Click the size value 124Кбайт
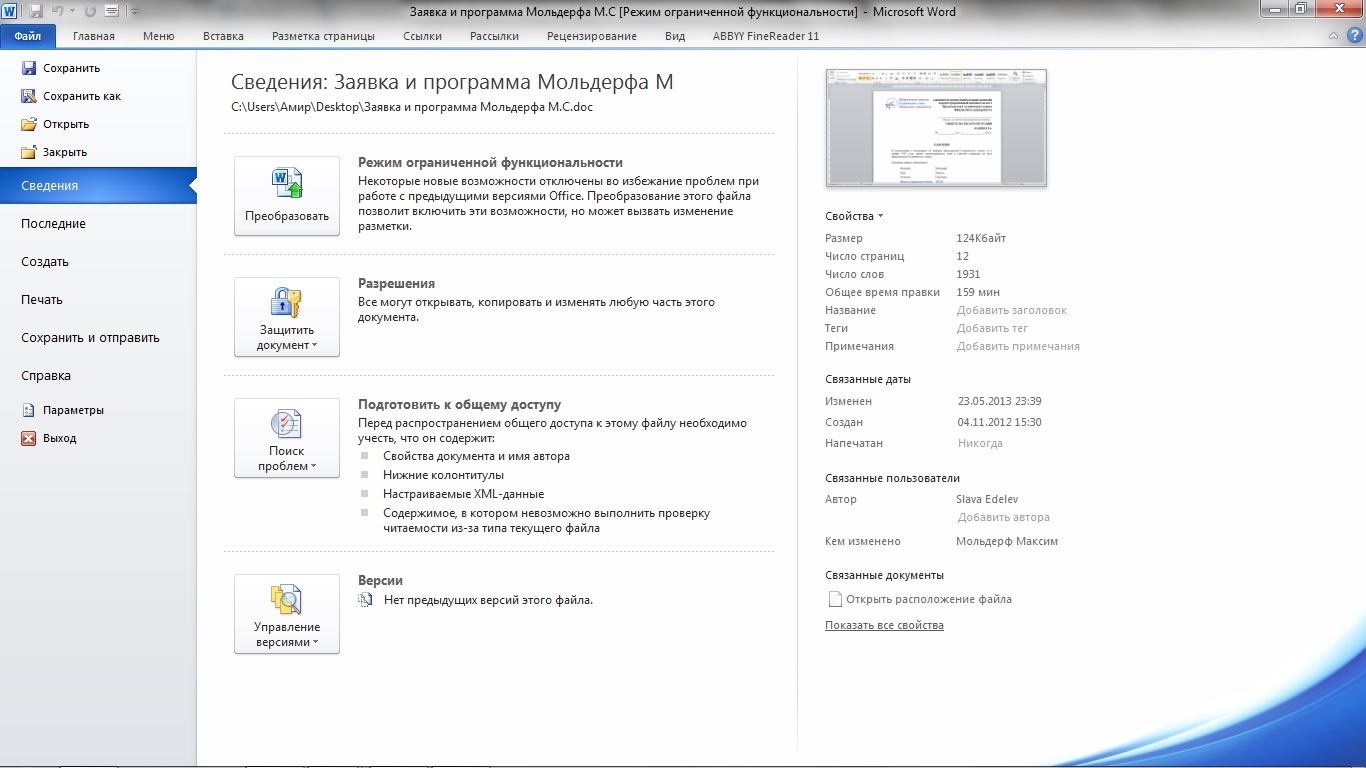Image resolution: width=1366 pixels, height=768 pixels. (982, 238)
